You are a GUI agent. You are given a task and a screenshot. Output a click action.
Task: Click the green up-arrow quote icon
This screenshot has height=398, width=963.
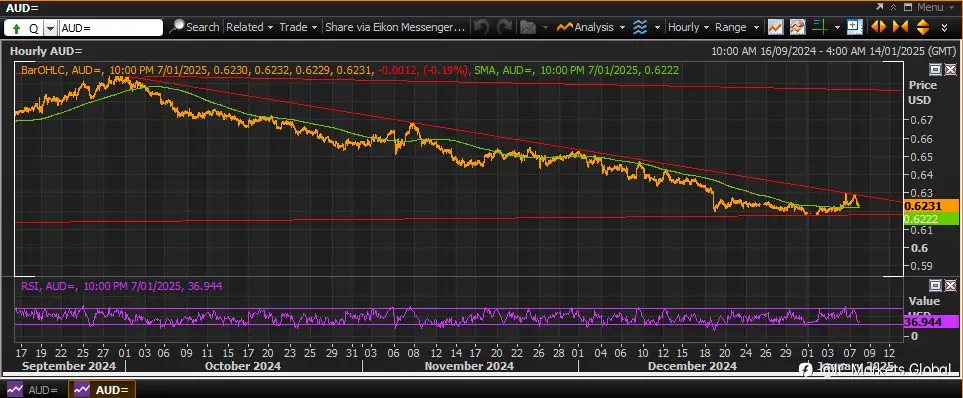click(17, 28)
